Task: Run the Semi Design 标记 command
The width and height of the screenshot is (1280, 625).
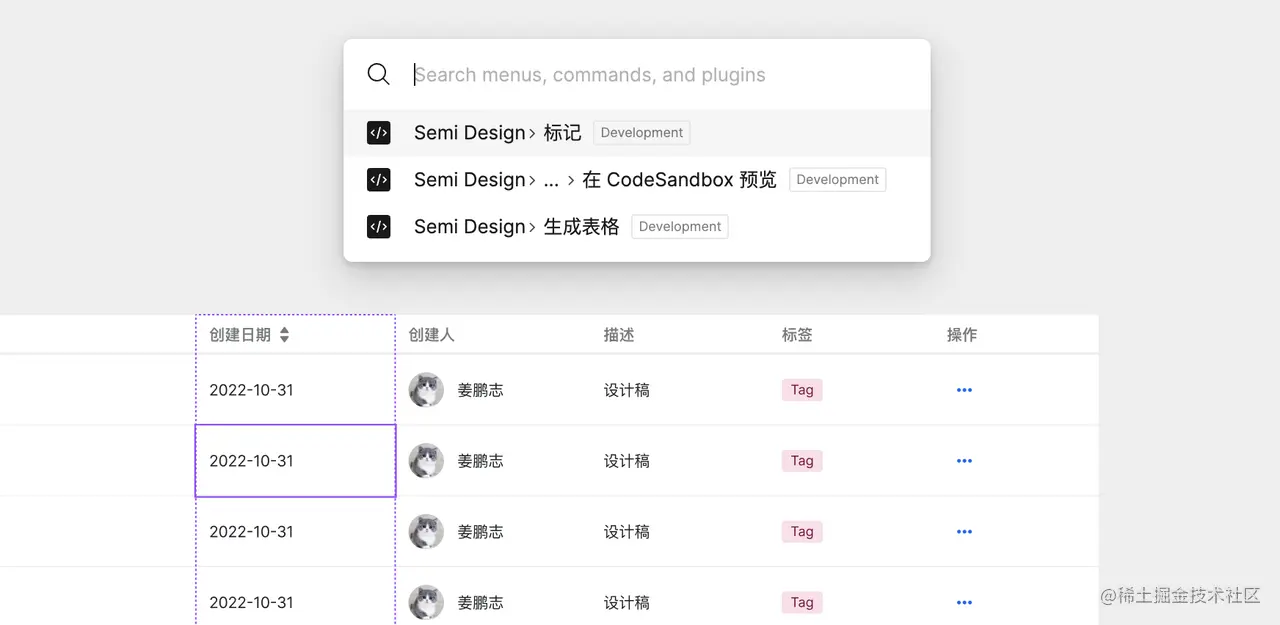Action: point(637,133)
